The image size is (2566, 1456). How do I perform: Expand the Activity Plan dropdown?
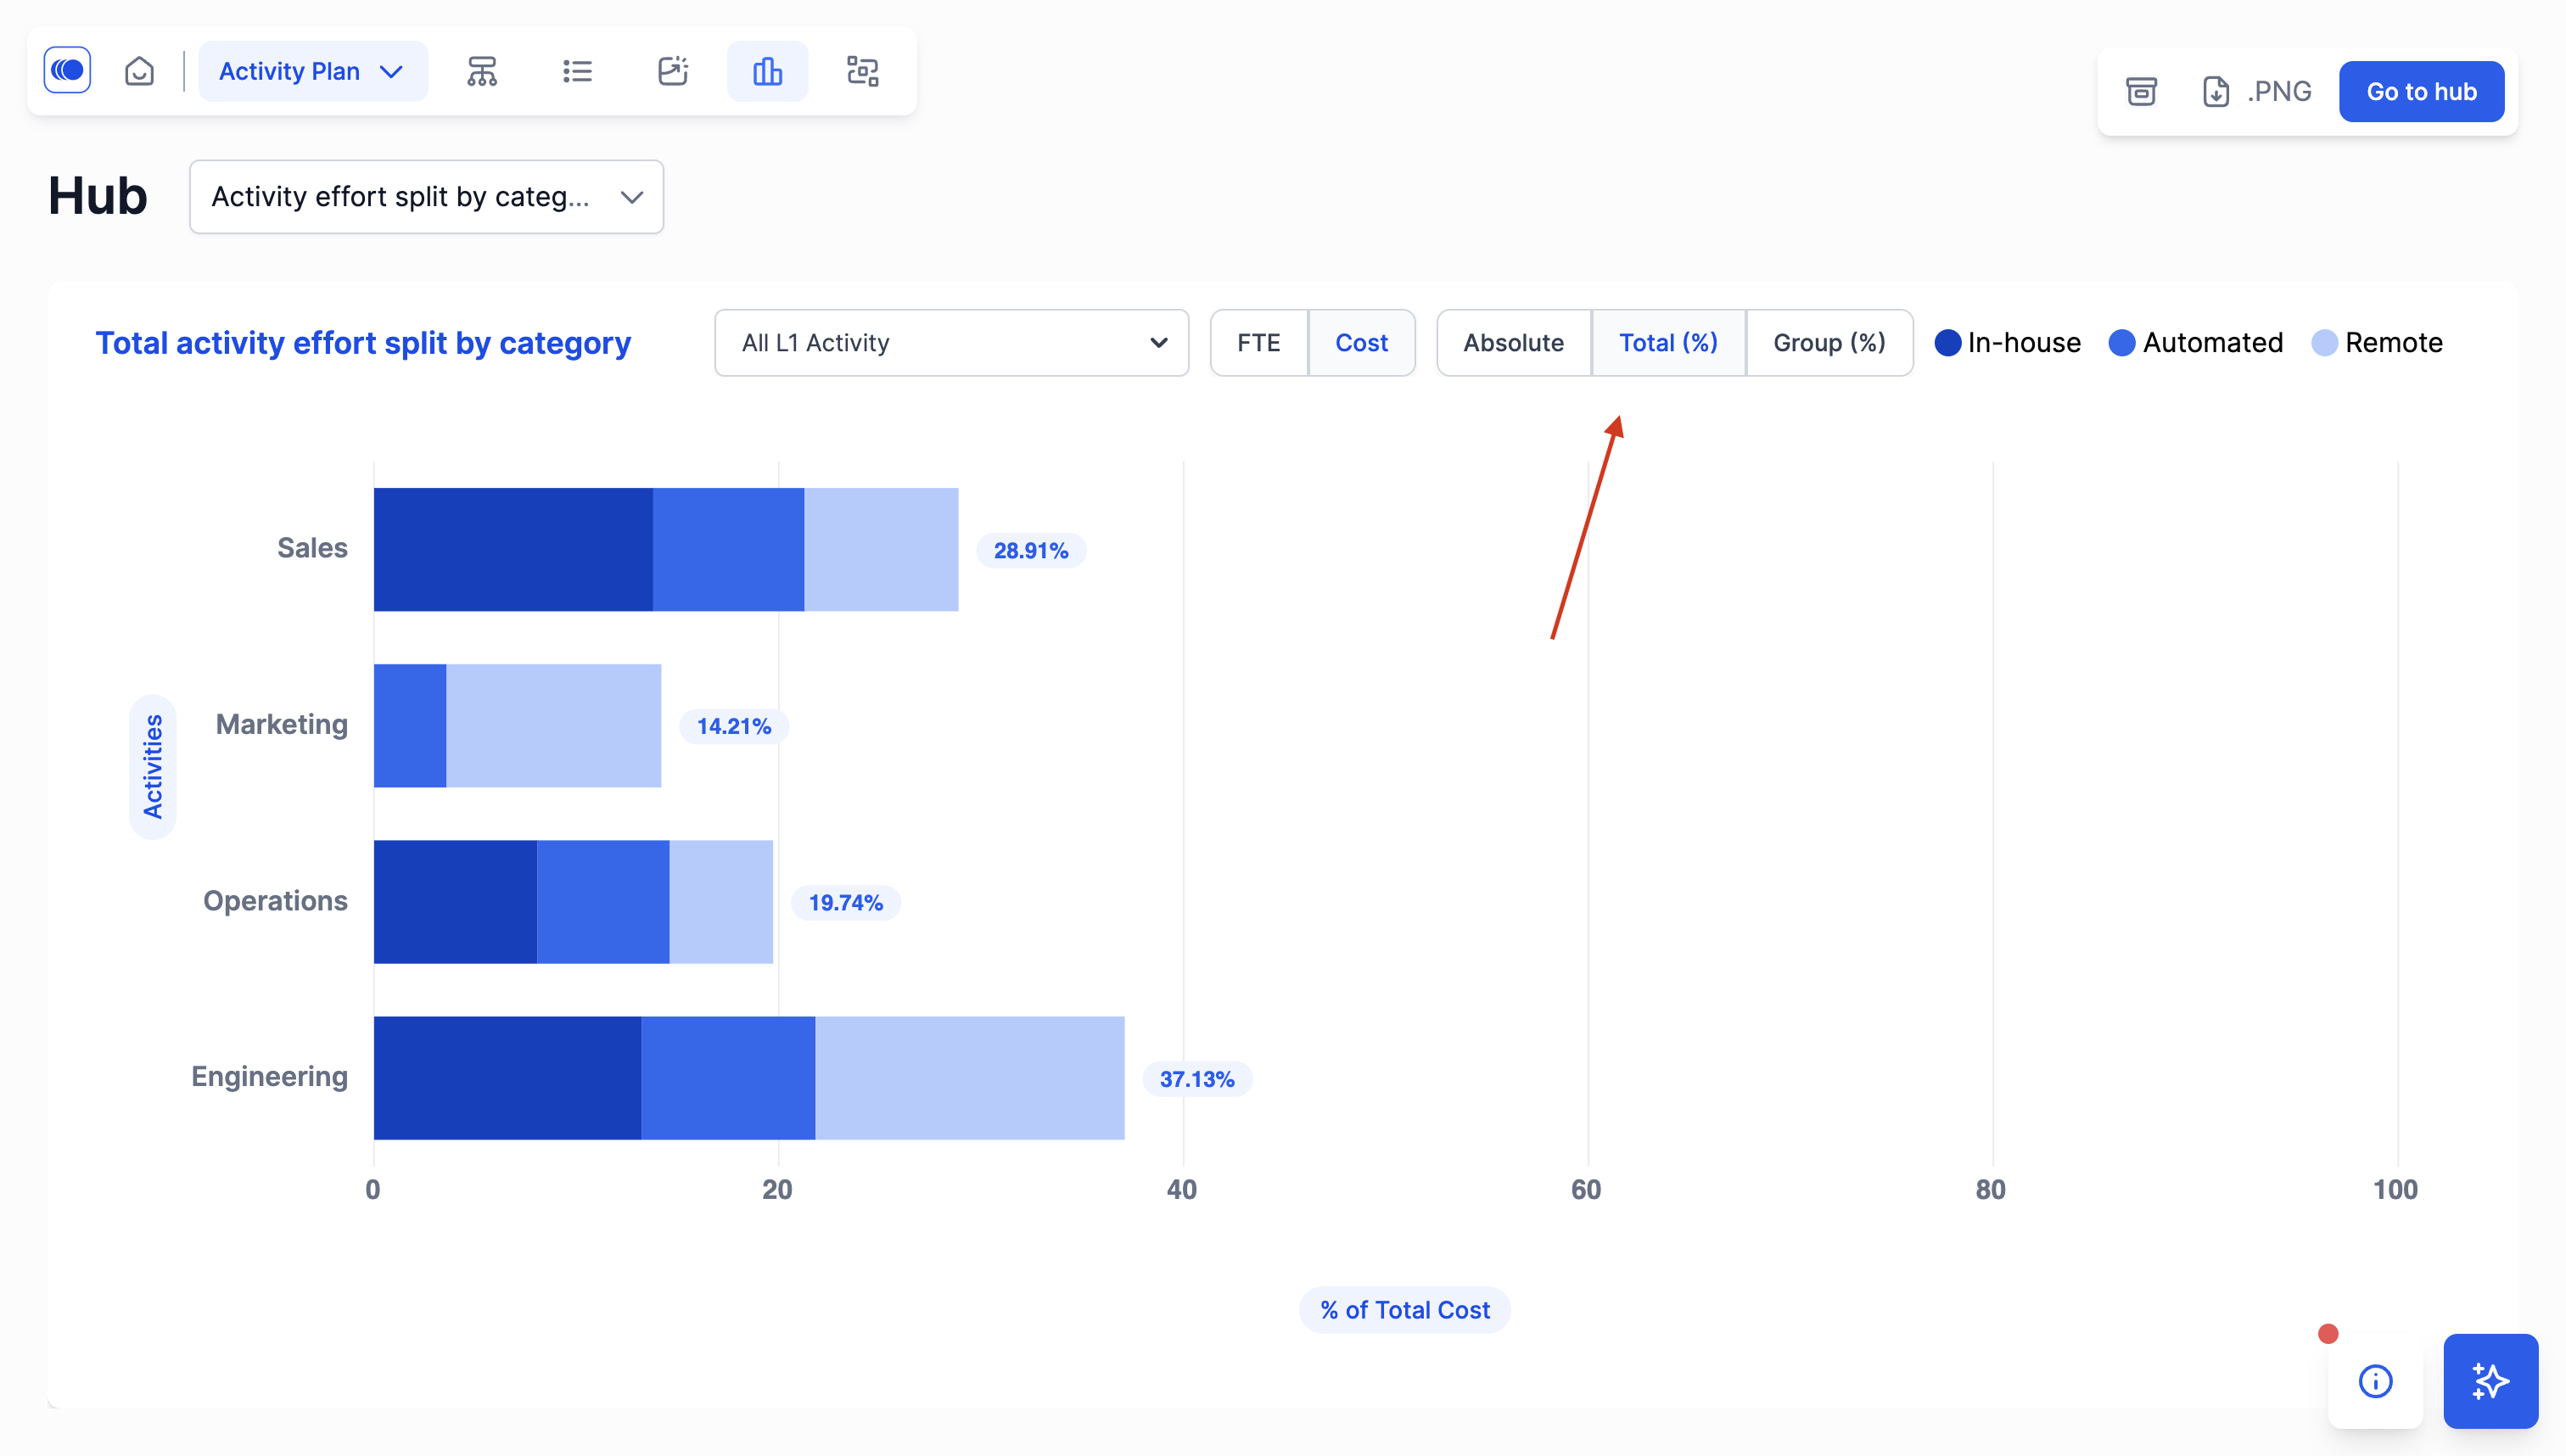(312, 71)
